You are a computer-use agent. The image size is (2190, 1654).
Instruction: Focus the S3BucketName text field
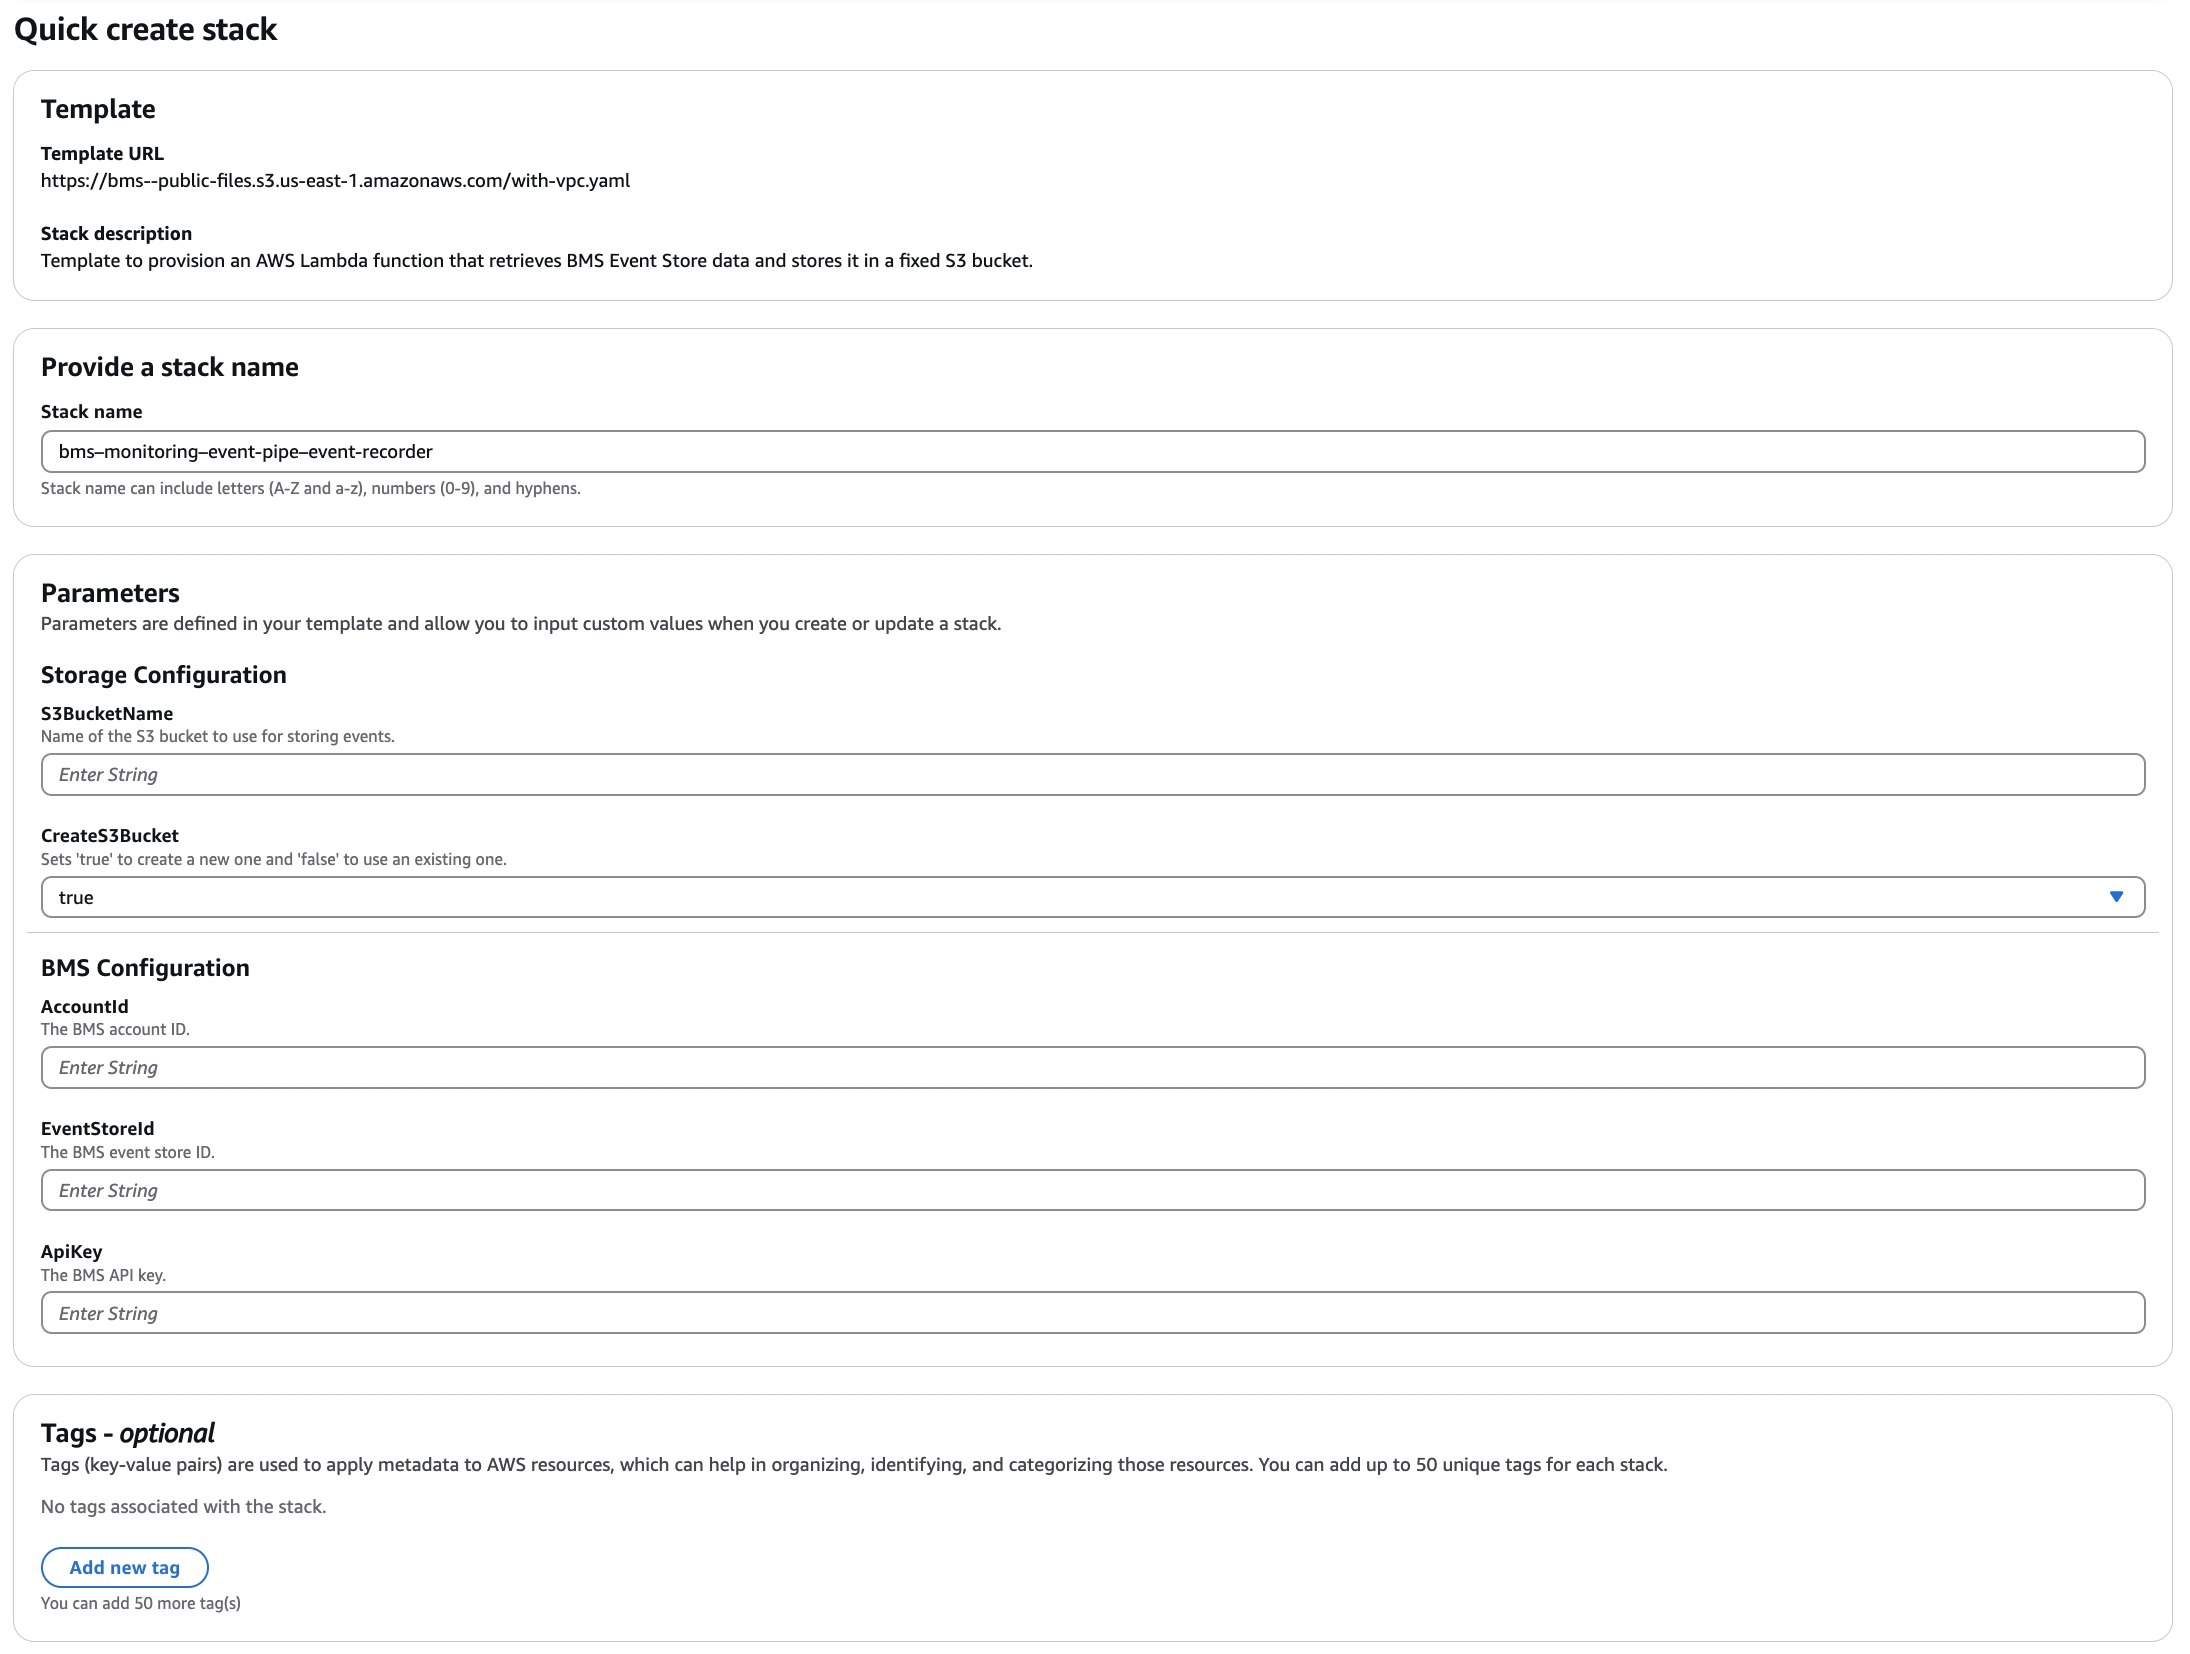click(1090, 775)
